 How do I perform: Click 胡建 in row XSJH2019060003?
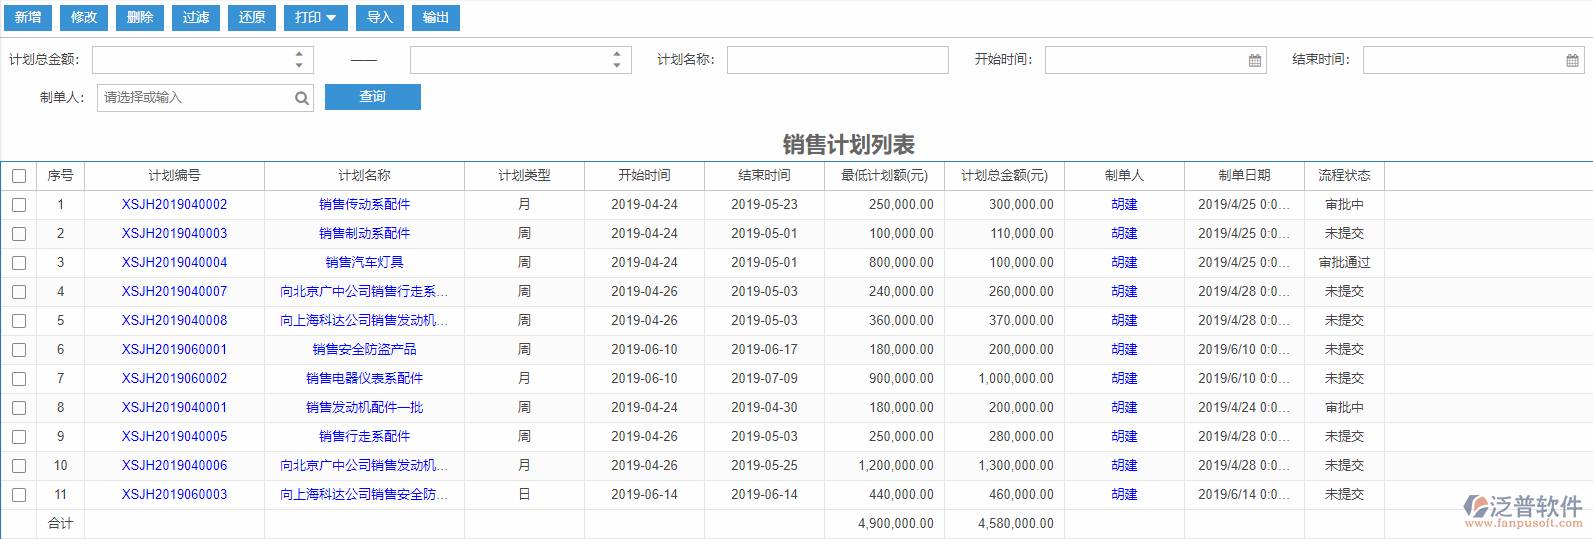click(x=1125, y=495)
